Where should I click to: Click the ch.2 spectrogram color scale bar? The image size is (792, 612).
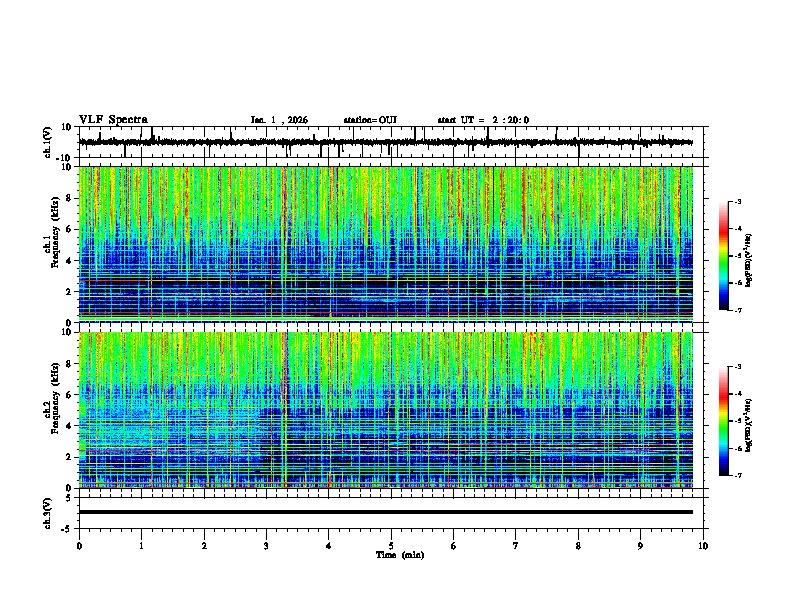pos(724,421)
